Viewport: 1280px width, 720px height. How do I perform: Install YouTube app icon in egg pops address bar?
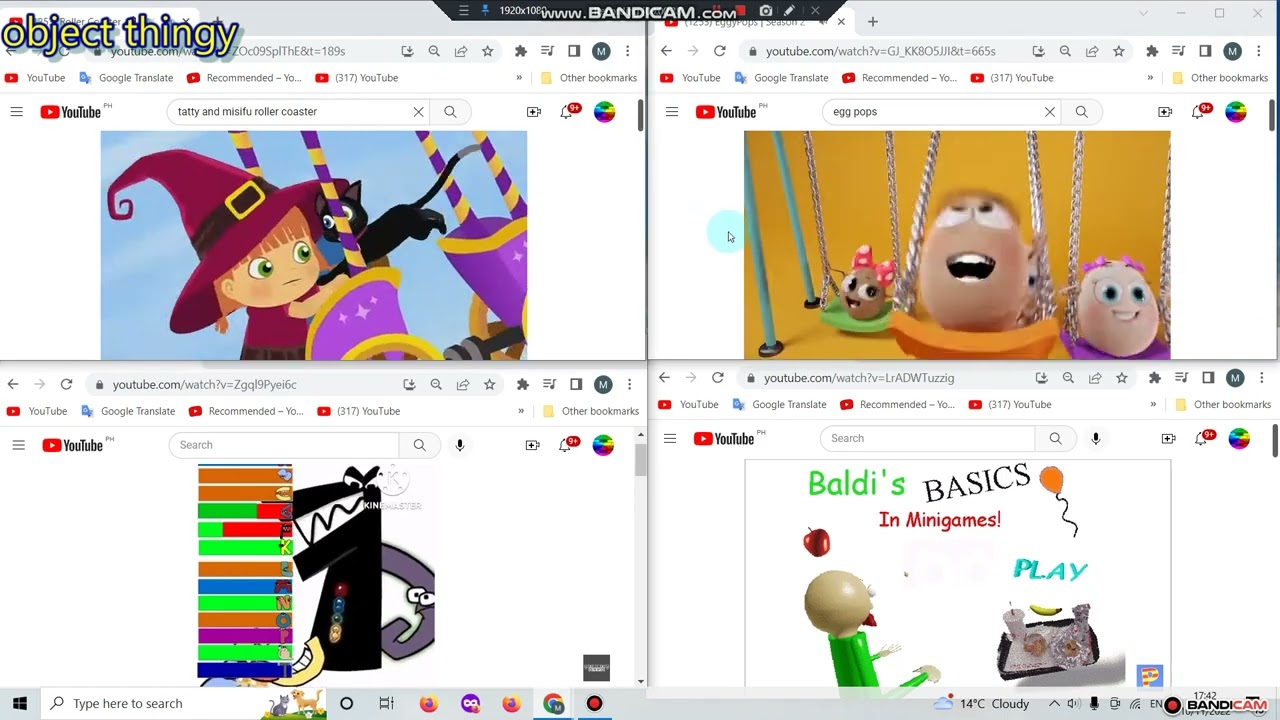(x=1038, y=51)
